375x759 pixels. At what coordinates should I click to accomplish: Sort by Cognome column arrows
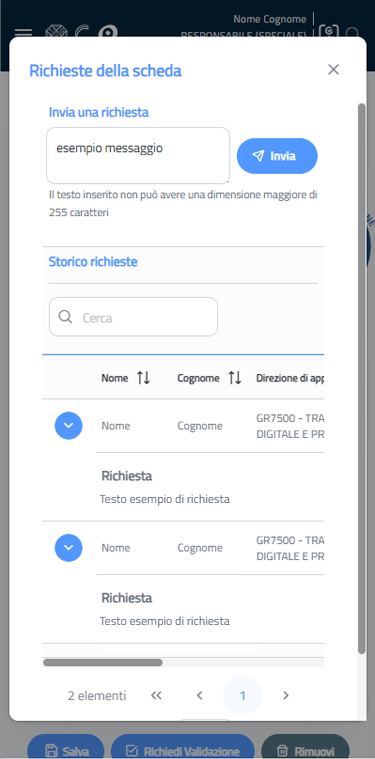[x=235, y=378]
